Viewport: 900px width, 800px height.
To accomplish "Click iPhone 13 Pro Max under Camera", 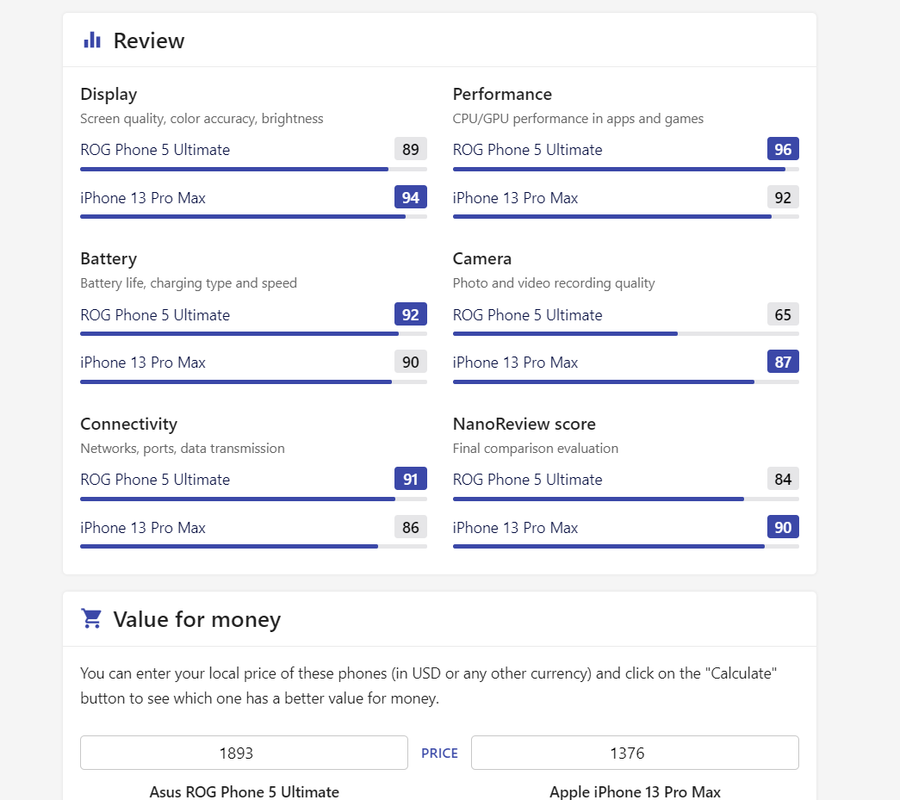I will 515,363.
